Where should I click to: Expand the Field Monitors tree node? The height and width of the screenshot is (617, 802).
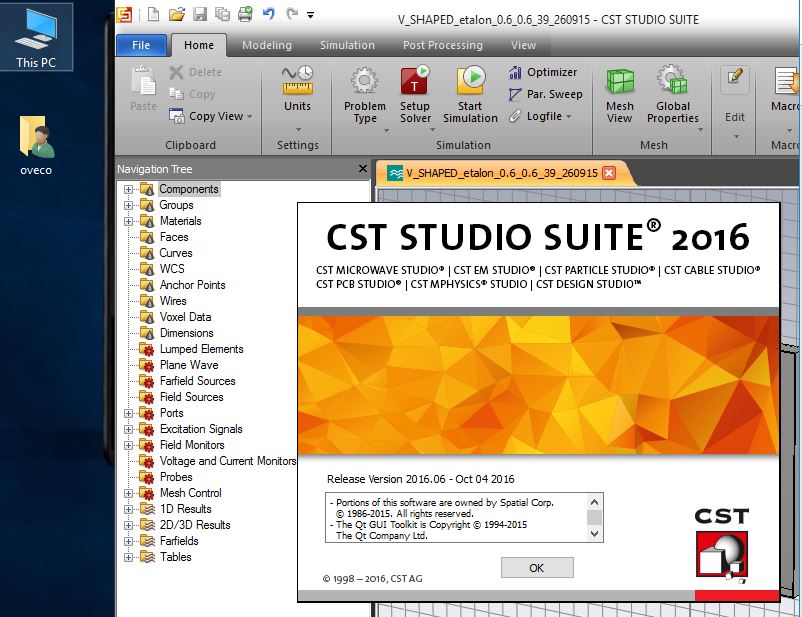click(x=128, y=445)
